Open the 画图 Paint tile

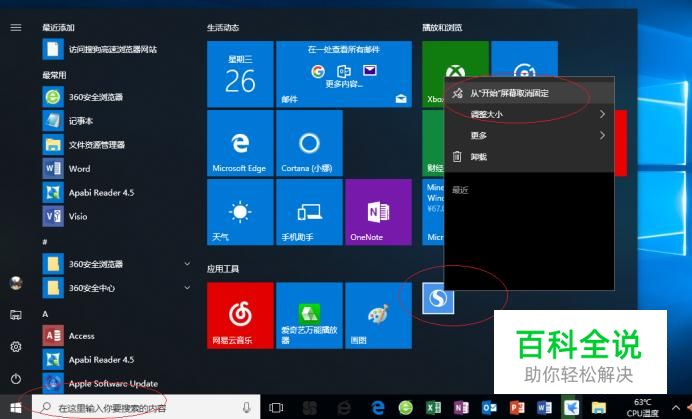(378, 316)
